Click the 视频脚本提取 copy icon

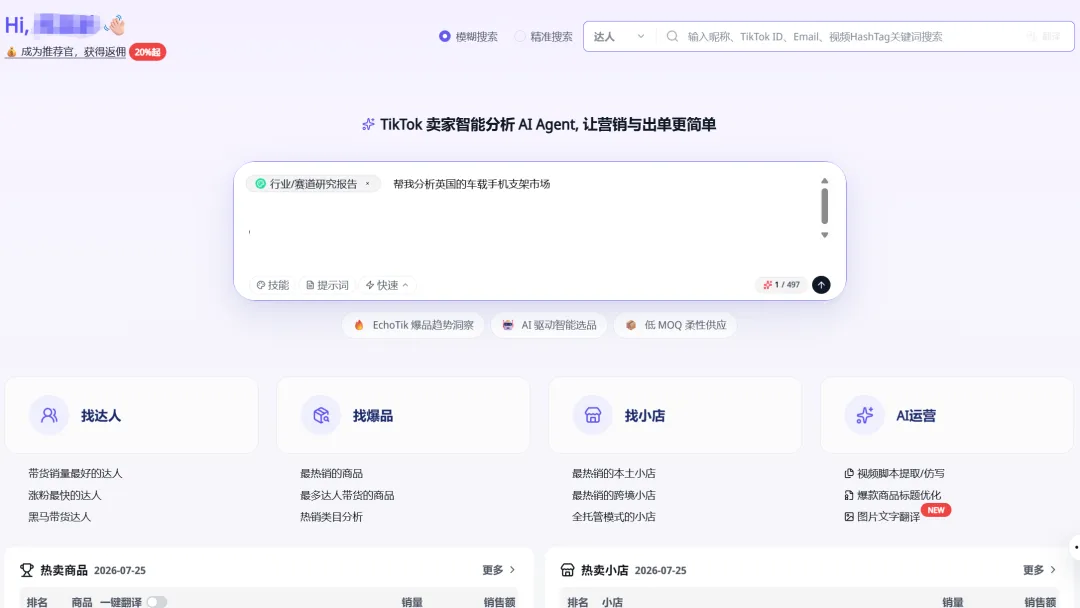click(x=849, y=474)
